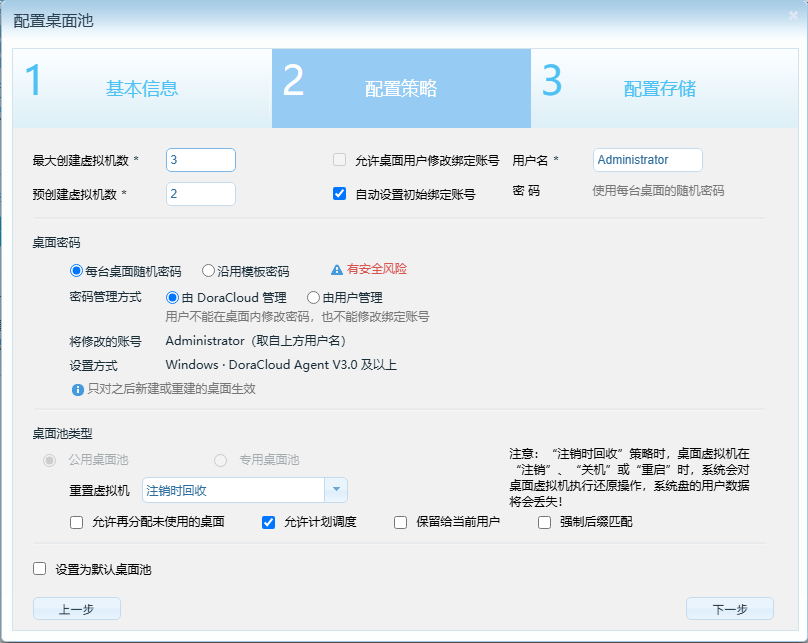Click 预创建虚拟机数 input field
Screen dimensions: 808x643
click(x=201, y=194)
